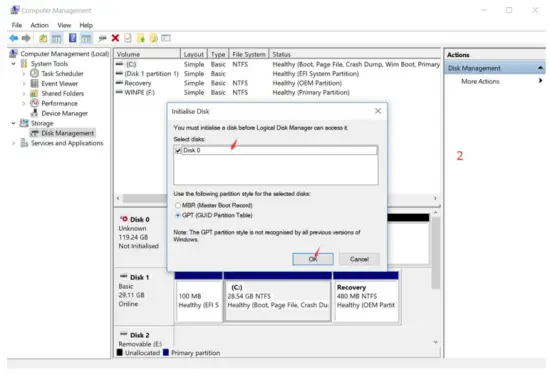The image size is (550, 375).
Task: Click Cancel in Initialise Disk dialog
Action: (359, 259)
